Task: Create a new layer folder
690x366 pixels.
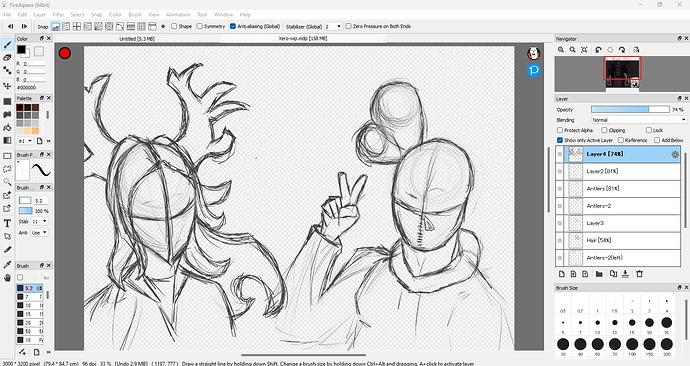Action: (599, 274)
